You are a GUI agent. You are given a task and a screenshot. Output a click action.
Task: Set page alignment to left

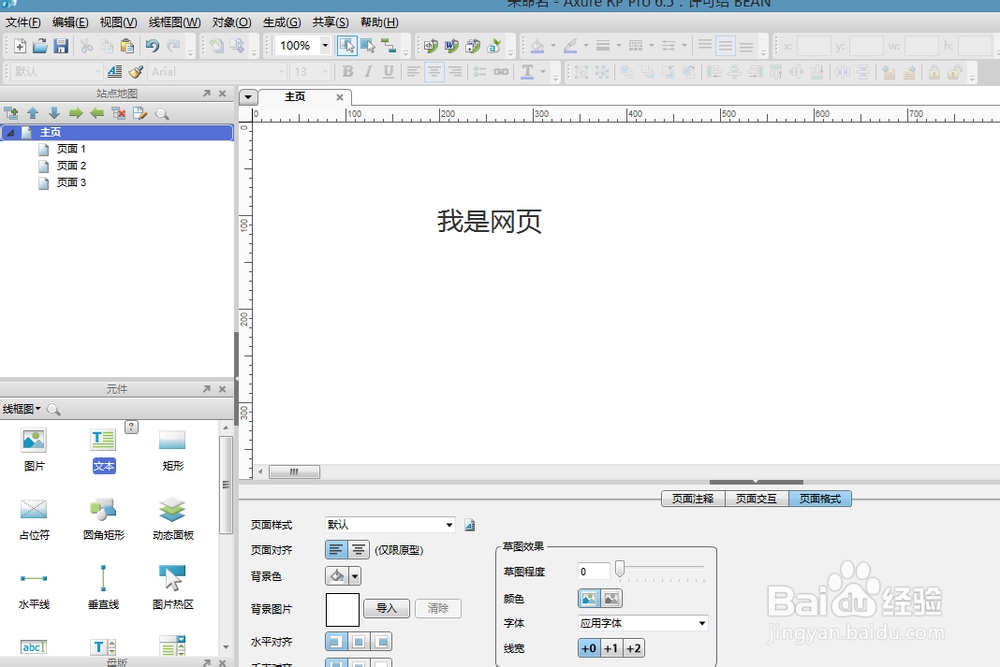336,550
